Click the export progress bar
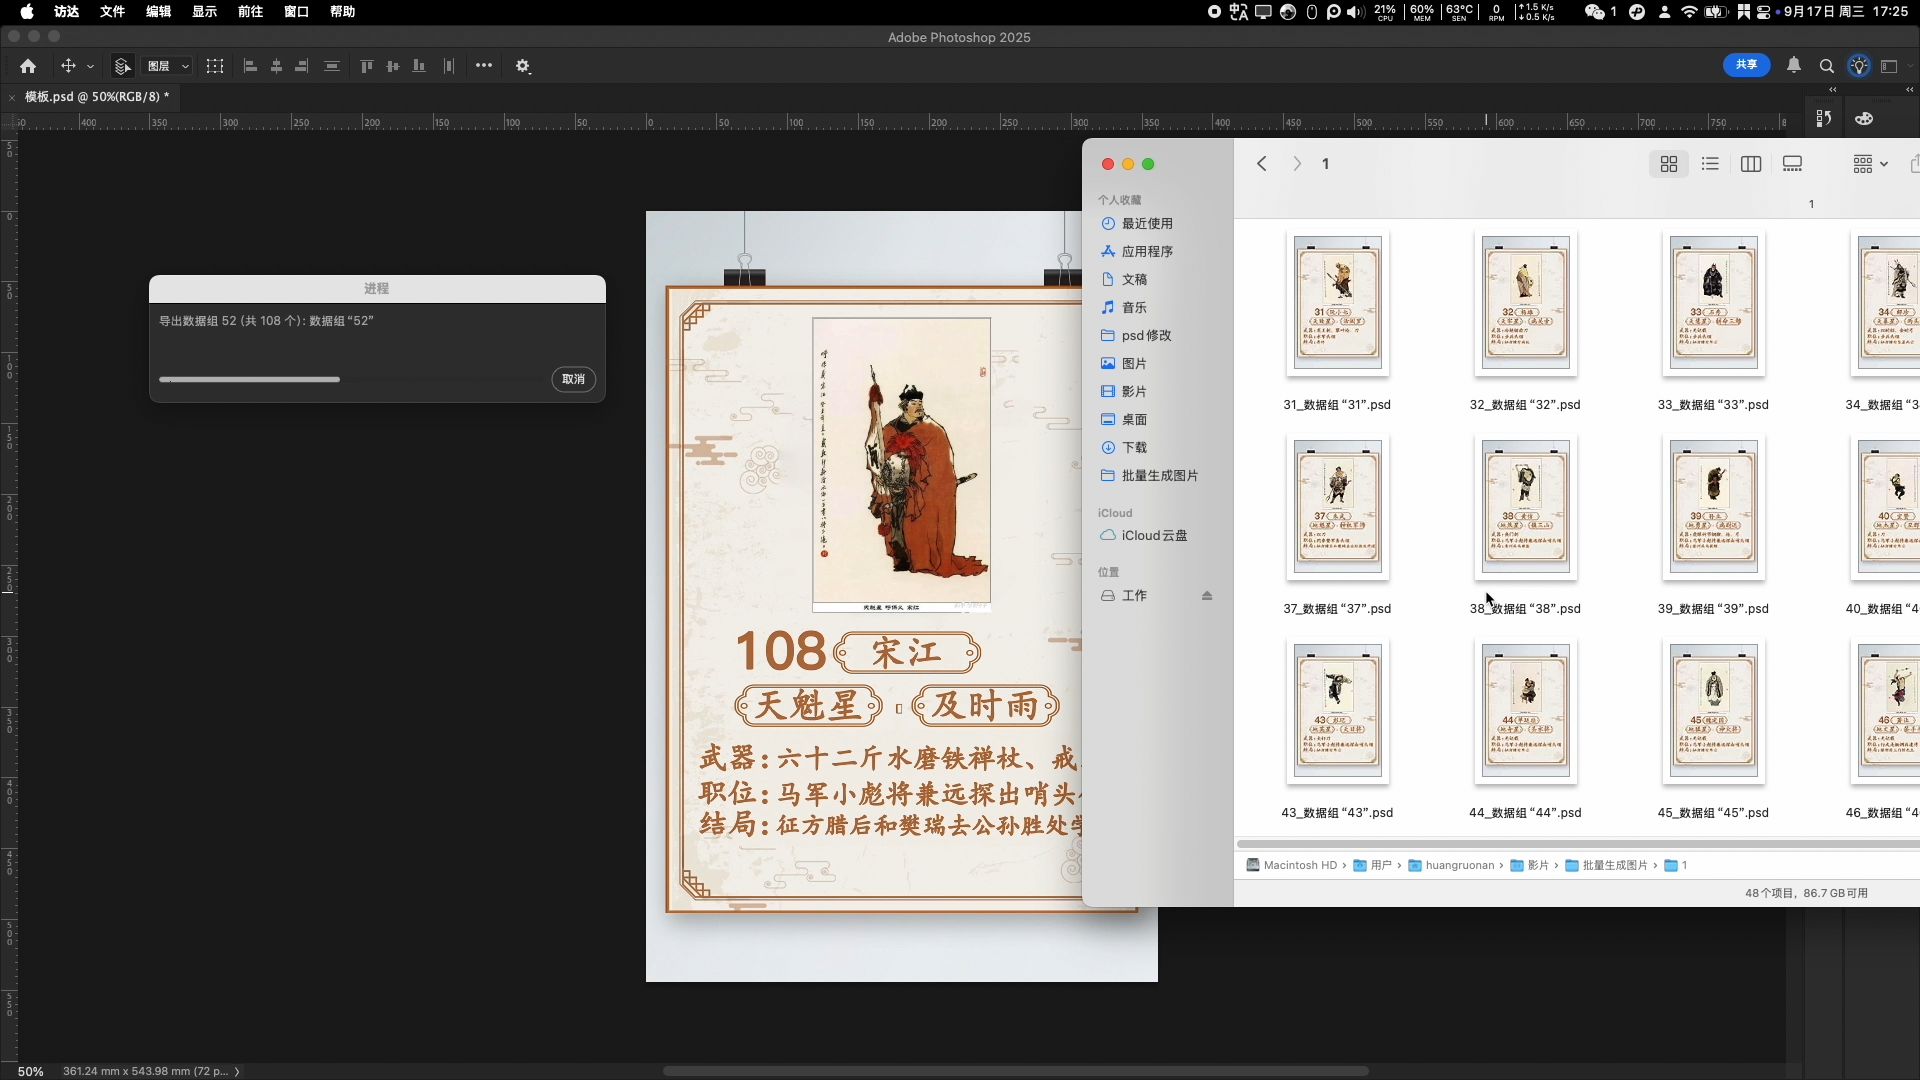Viewport: 1920px width, 1080px height. point(351,380)
